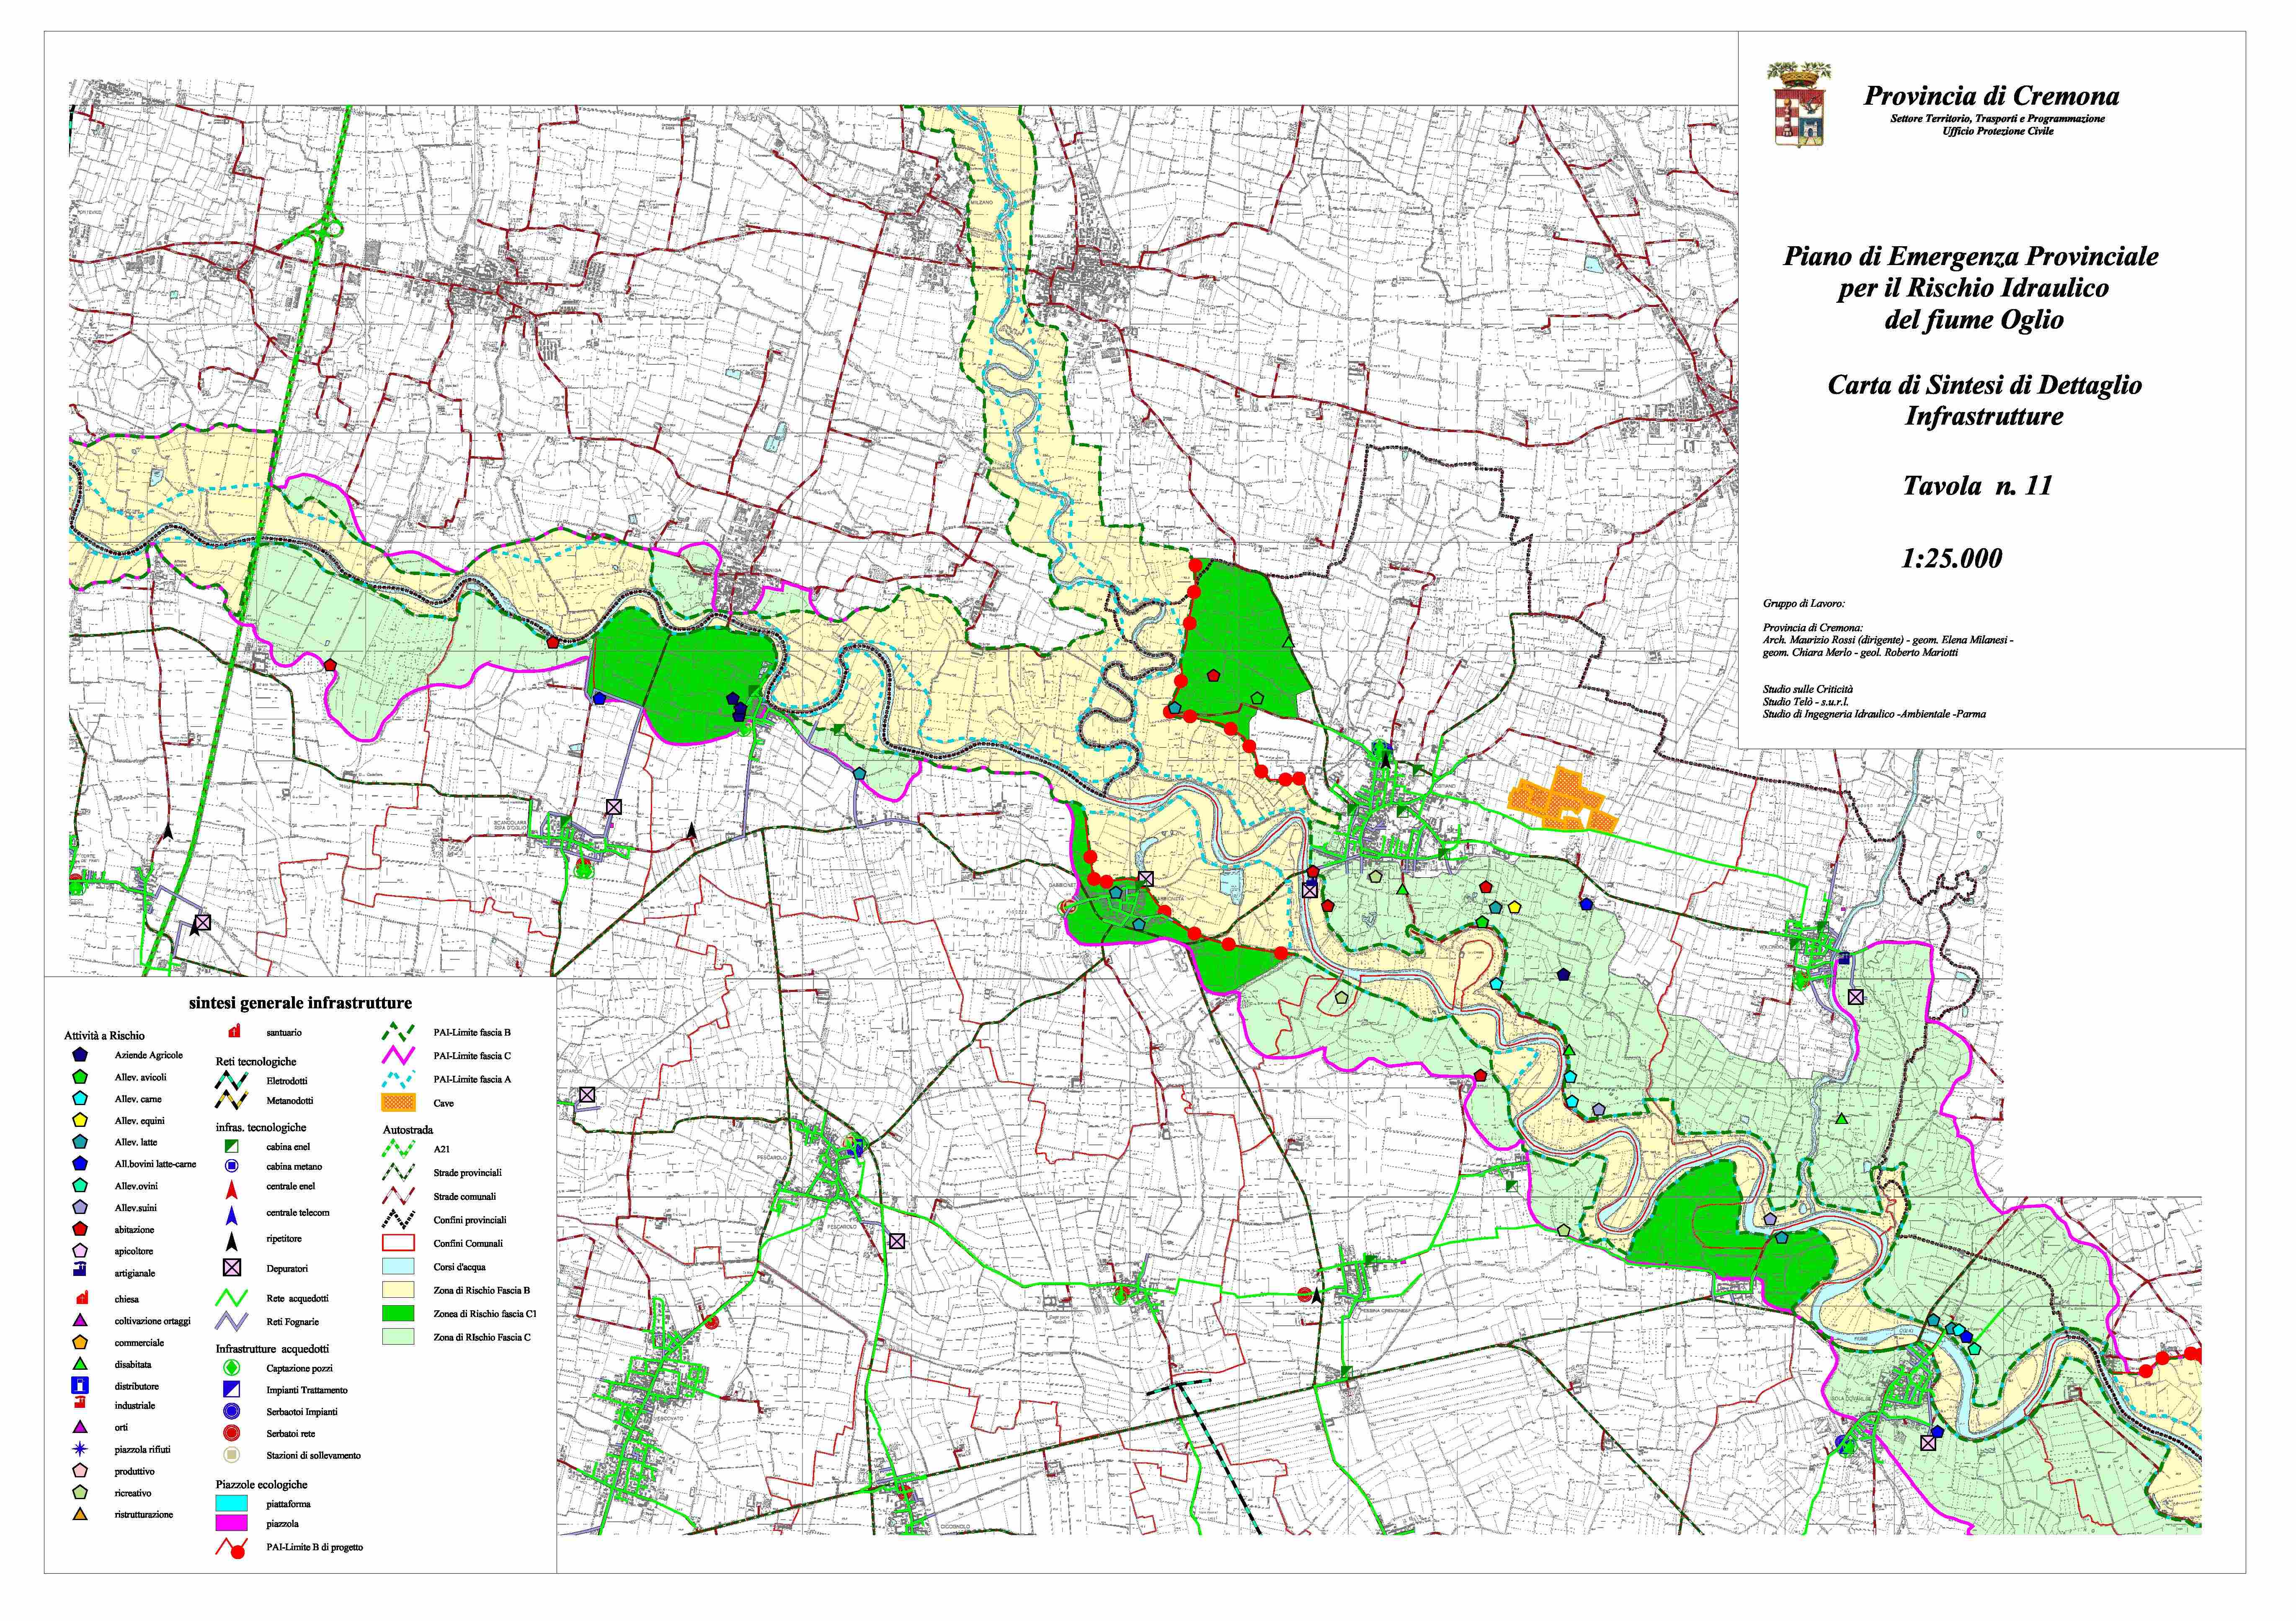
Task: Click the cabina enel green square legend symbol
Action: pyautogui.click(x=231, y=1146)
